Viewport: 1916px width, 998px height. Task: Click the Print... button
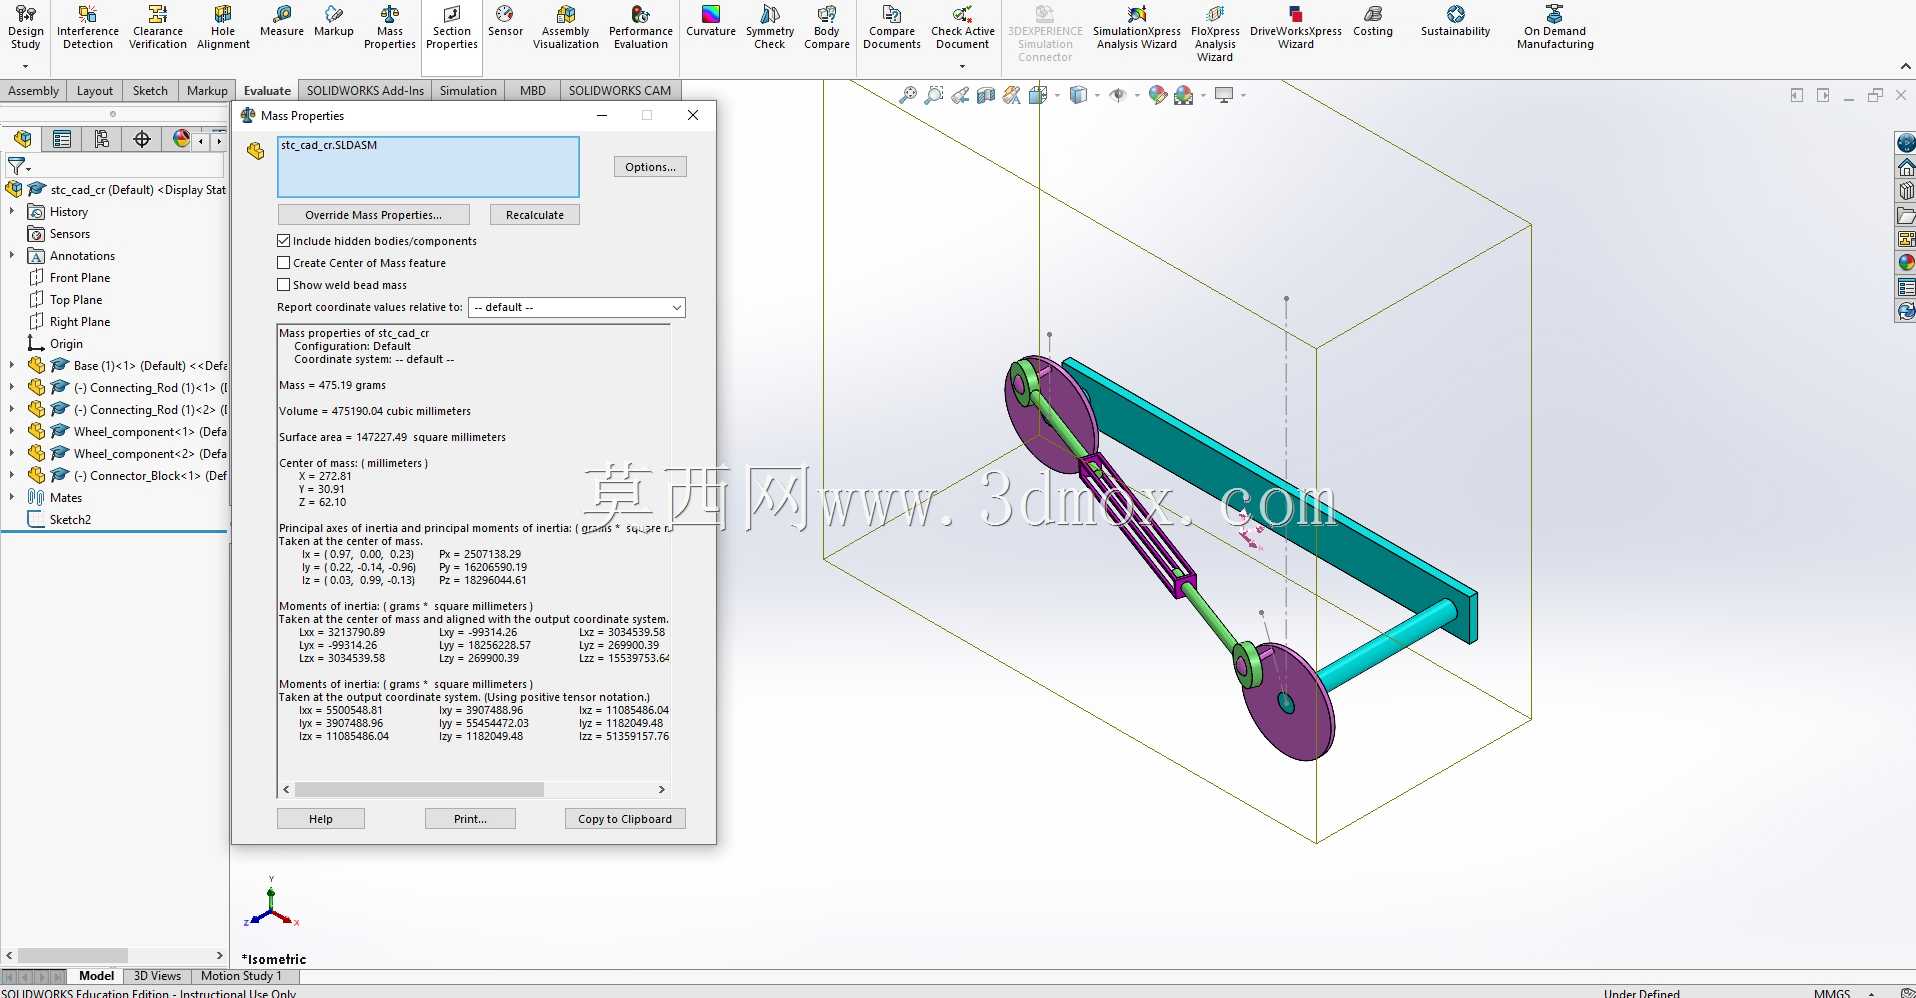470,819
